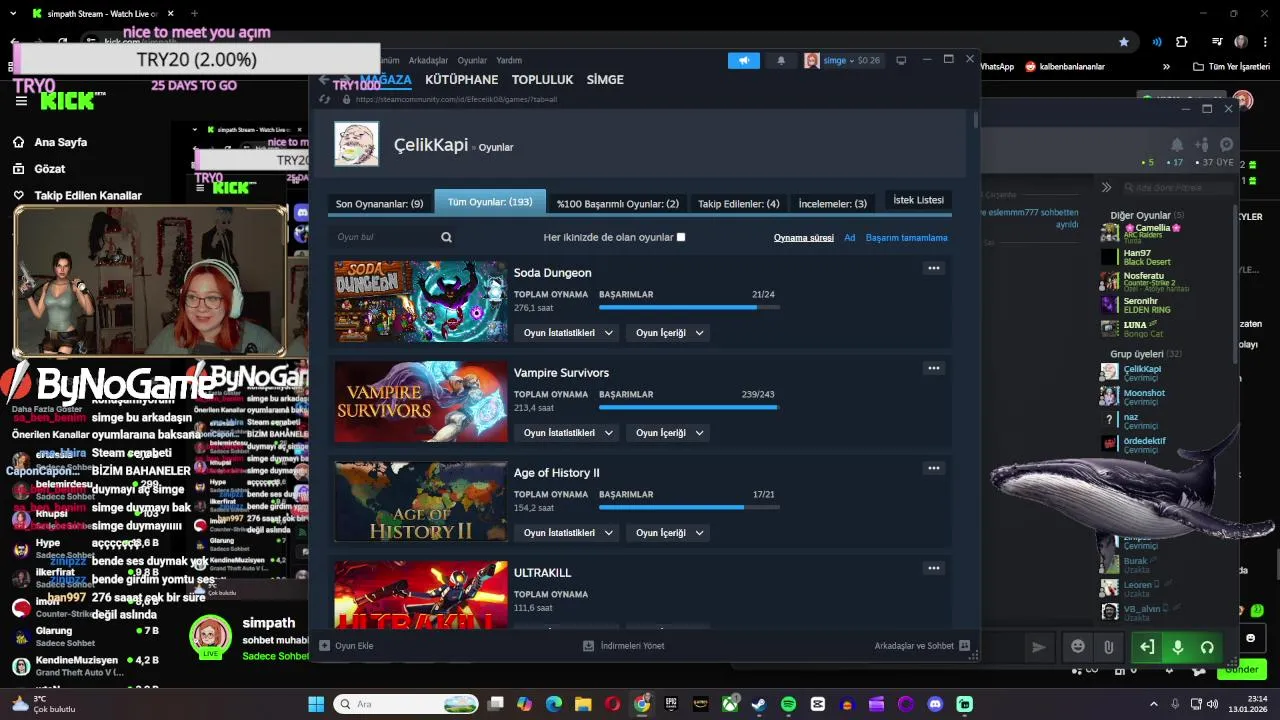The image size is (1280, 720).
Task: Show hidden system tray icons chevron
Action: (1154, 704)
